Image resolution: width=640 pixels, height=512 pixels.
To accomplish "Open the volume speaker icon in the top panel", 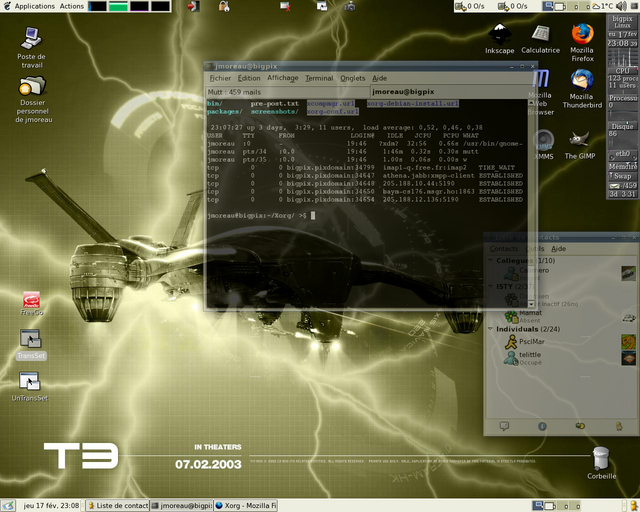I will click(x=621, y=6).
